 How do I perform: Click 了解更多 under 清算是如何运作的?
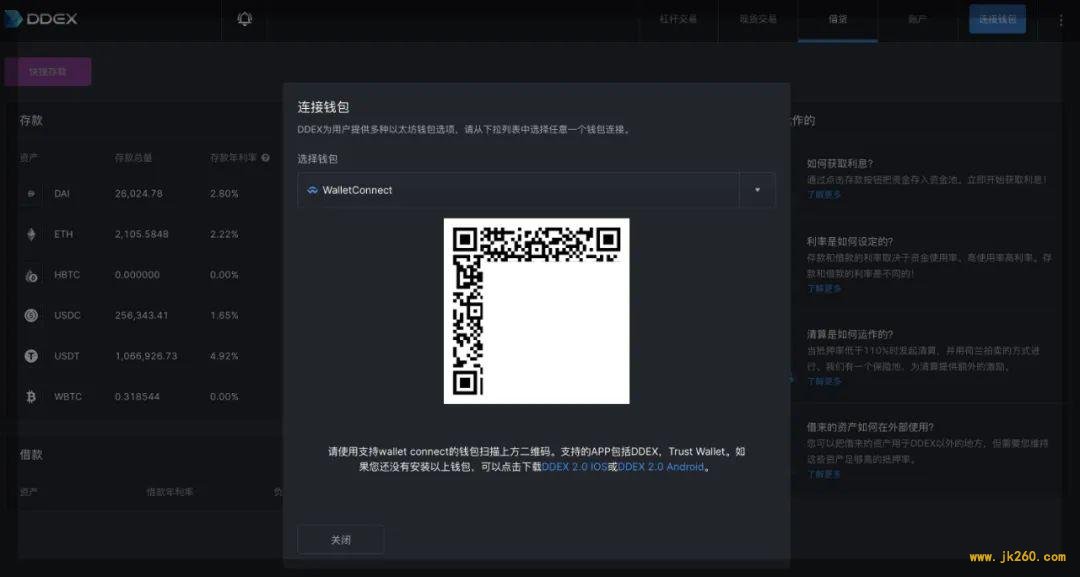coord(824,381)
